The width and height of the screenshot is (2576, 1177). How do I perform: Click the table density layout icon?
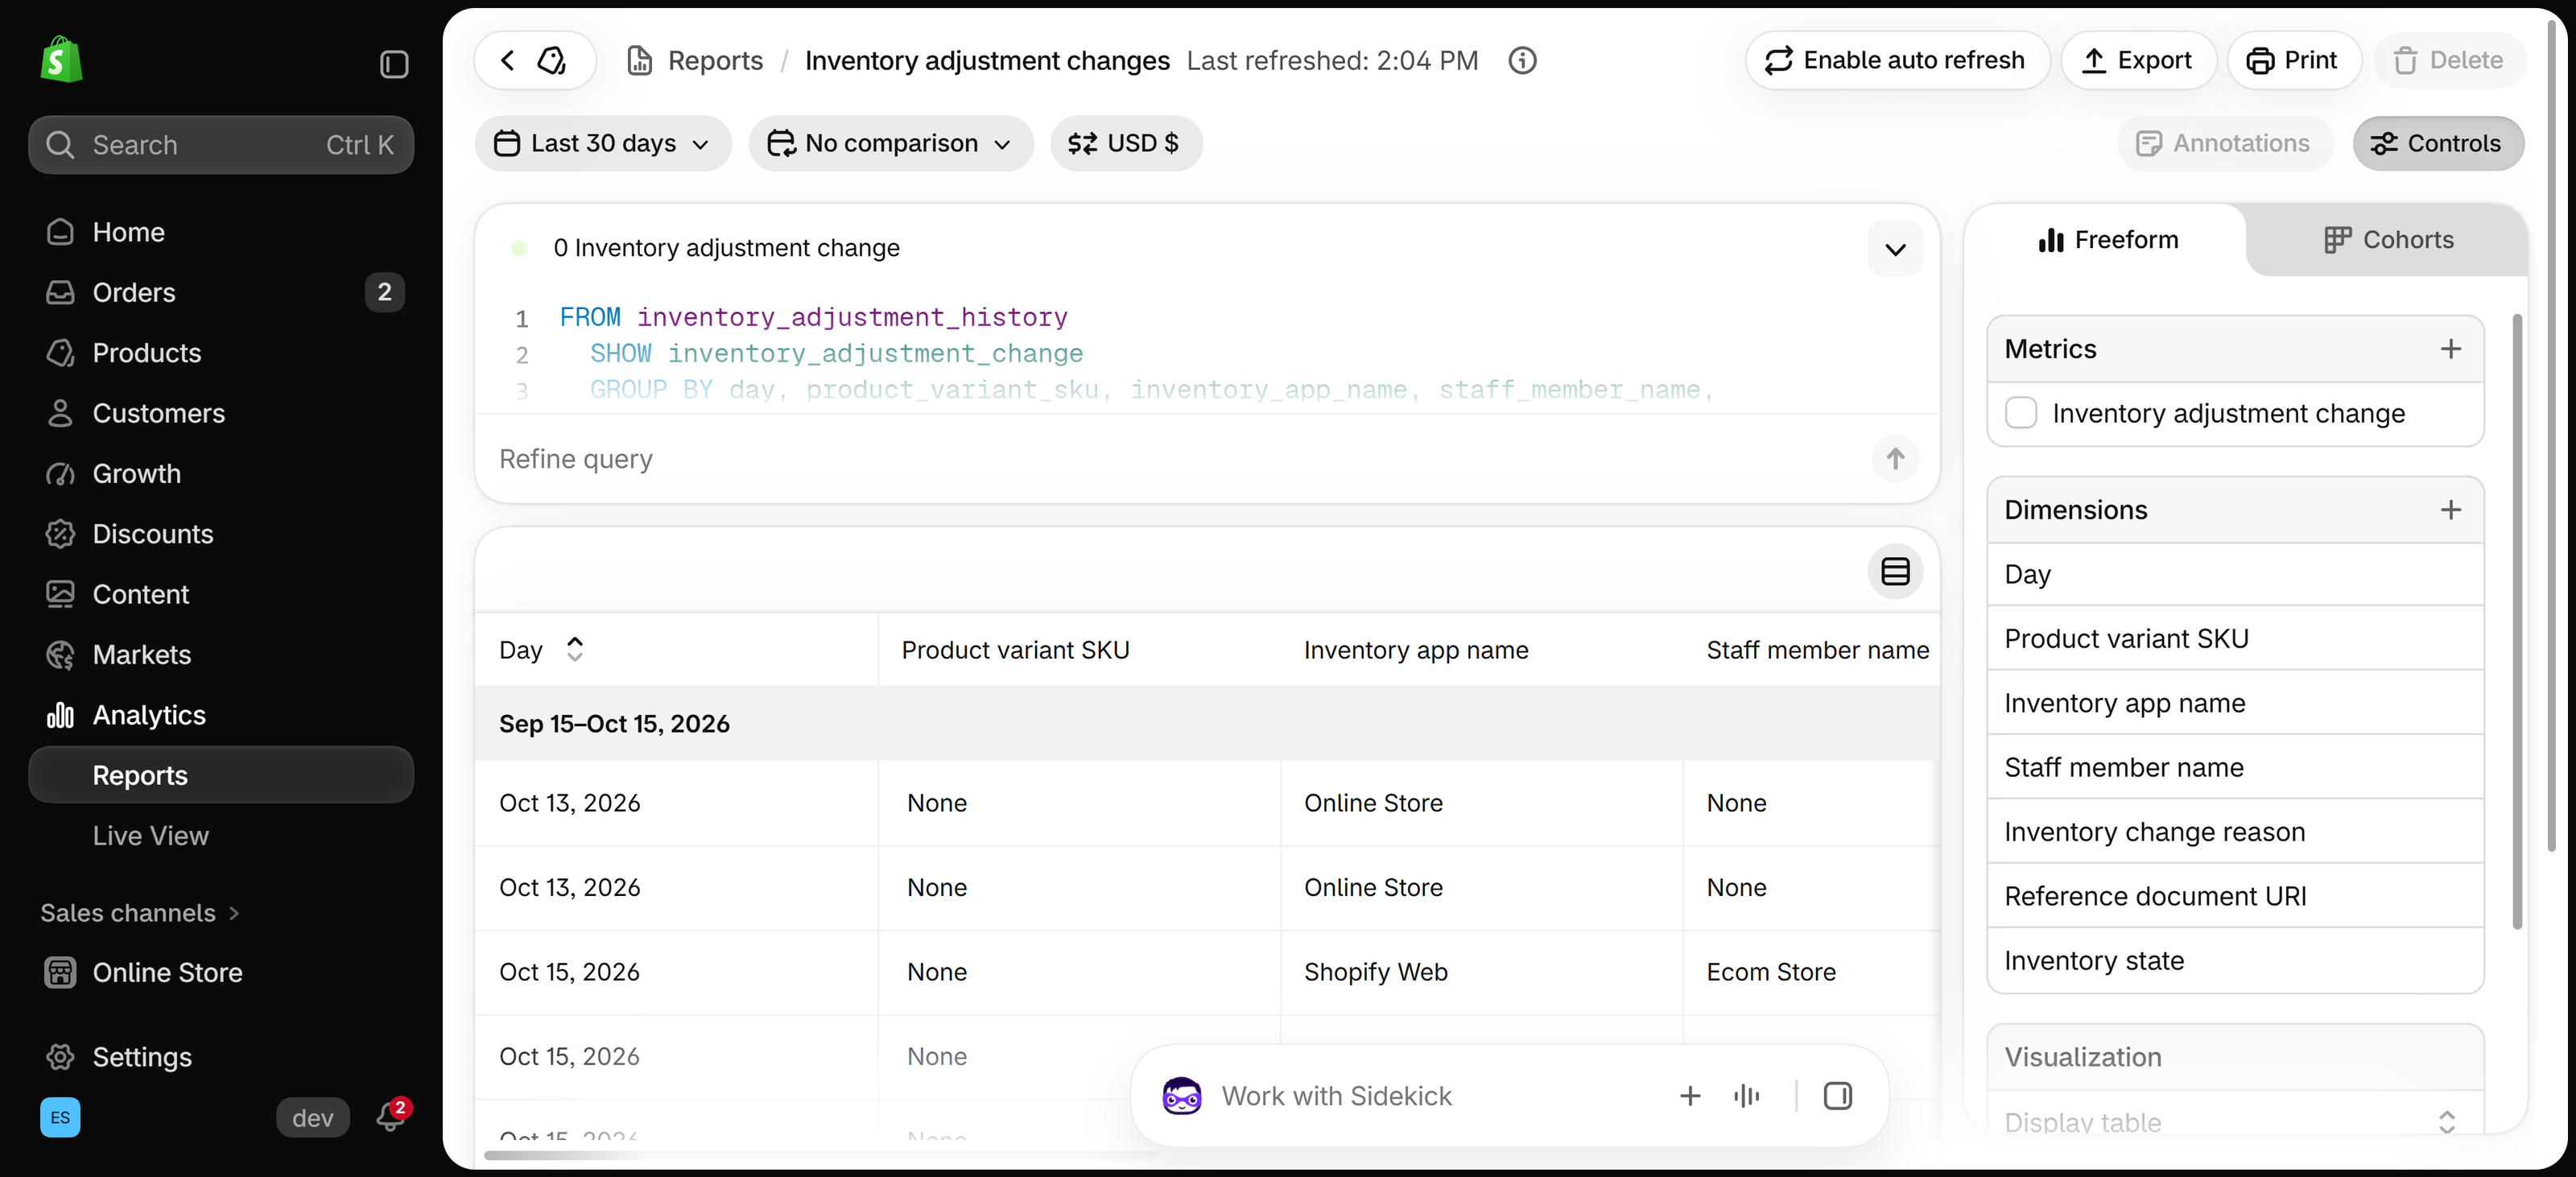point(1895,571)
